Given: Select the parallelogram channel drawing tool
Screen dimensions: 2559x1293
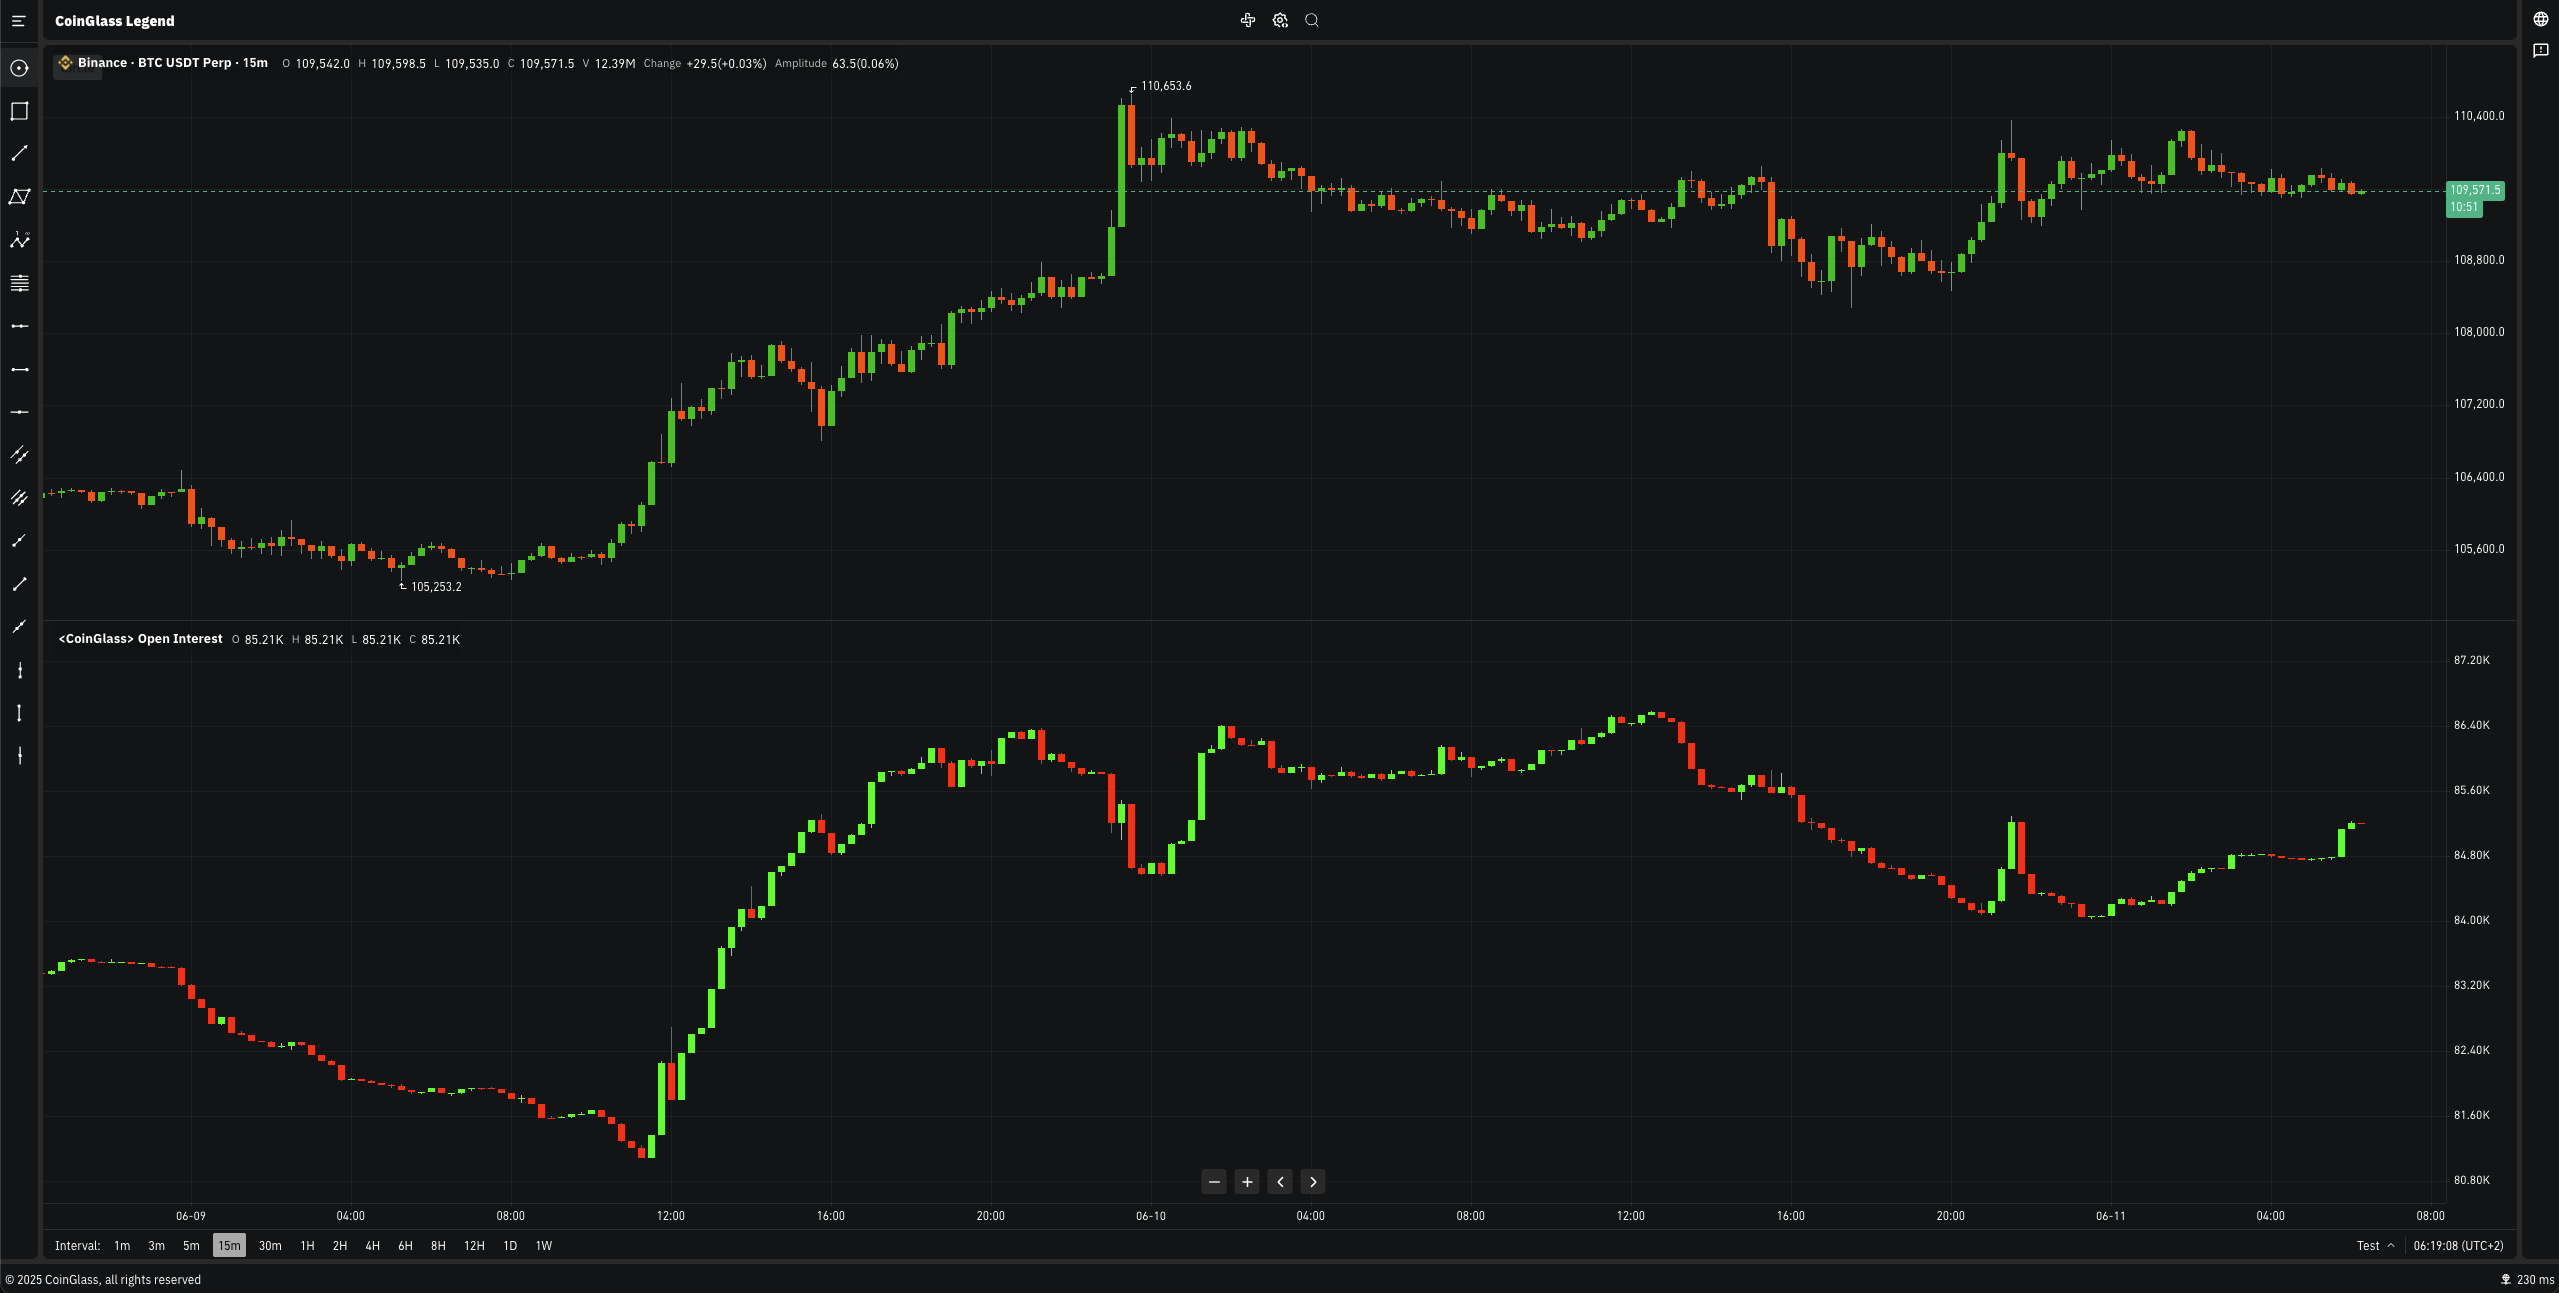Looking at the screenshot, I should tap(19, 196).
